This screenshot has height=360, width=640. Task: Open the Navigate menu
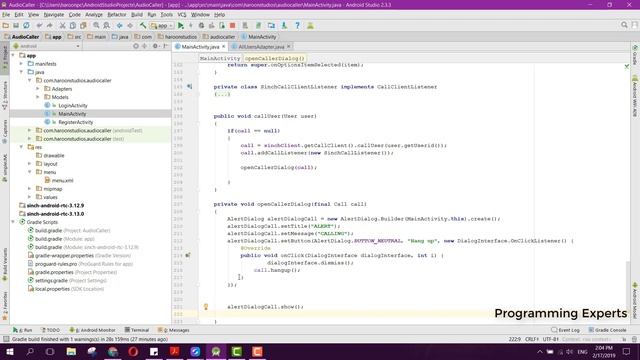[54, 14]
